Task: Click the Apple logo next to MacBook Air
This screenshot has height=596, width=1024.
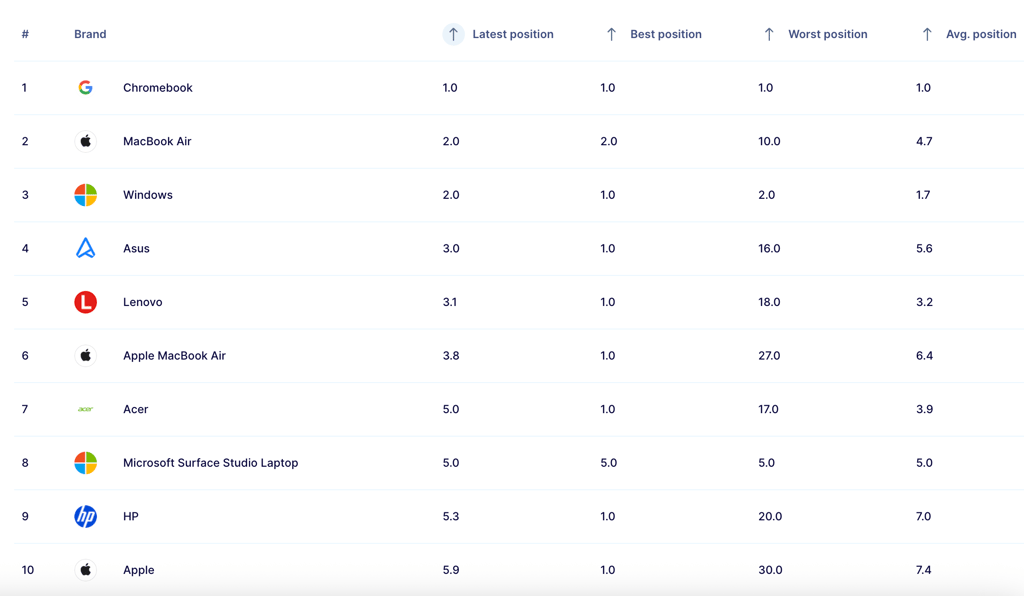Action: pyautogui.click(x=86, y=141)
